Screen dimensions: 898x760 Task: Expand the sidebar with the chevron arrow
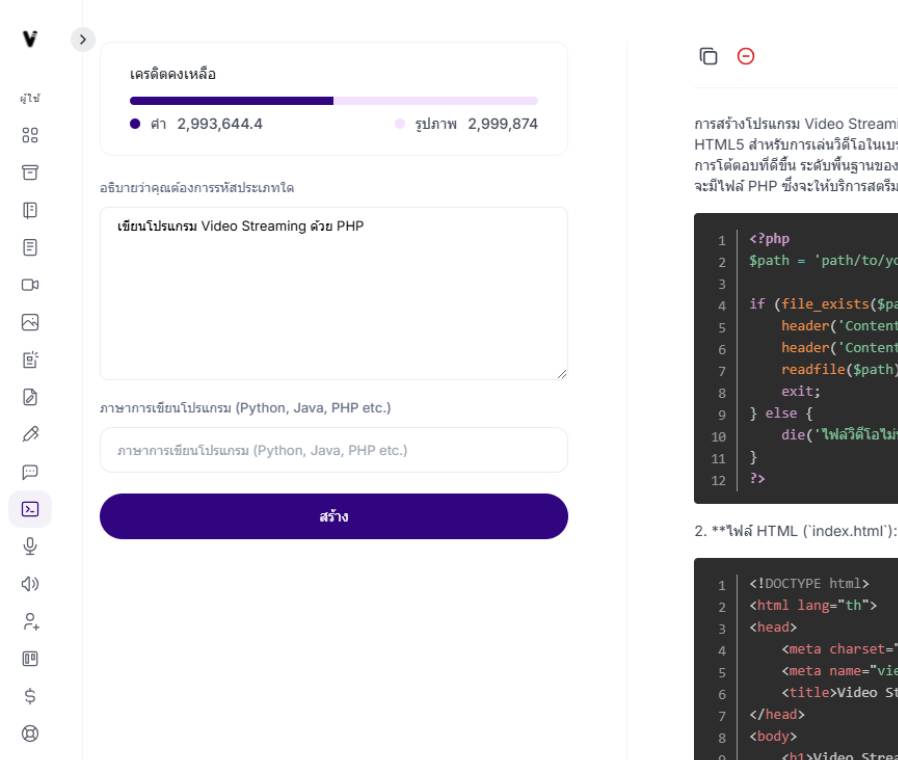click(83, 39)
